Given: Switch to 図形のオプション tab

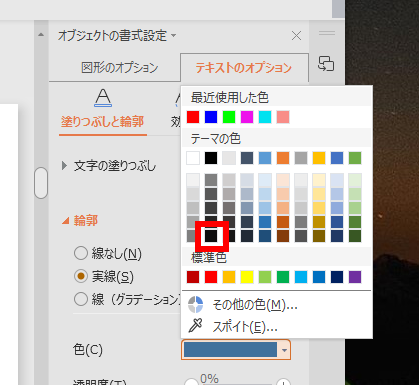Looking at the screenshot, I should click(120, 68).
